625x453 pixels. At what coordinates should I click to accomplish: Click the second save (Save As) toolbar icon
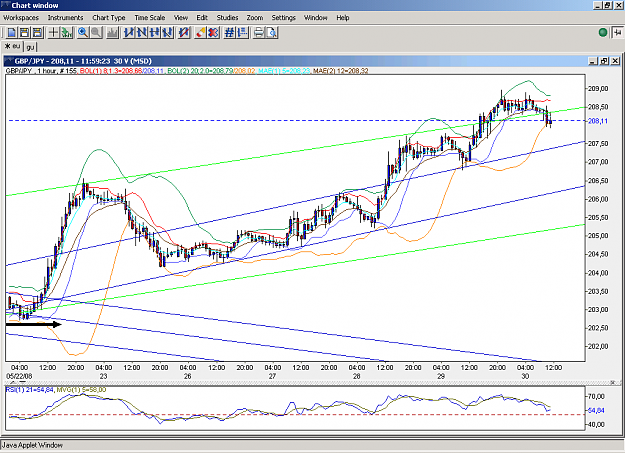37,32
